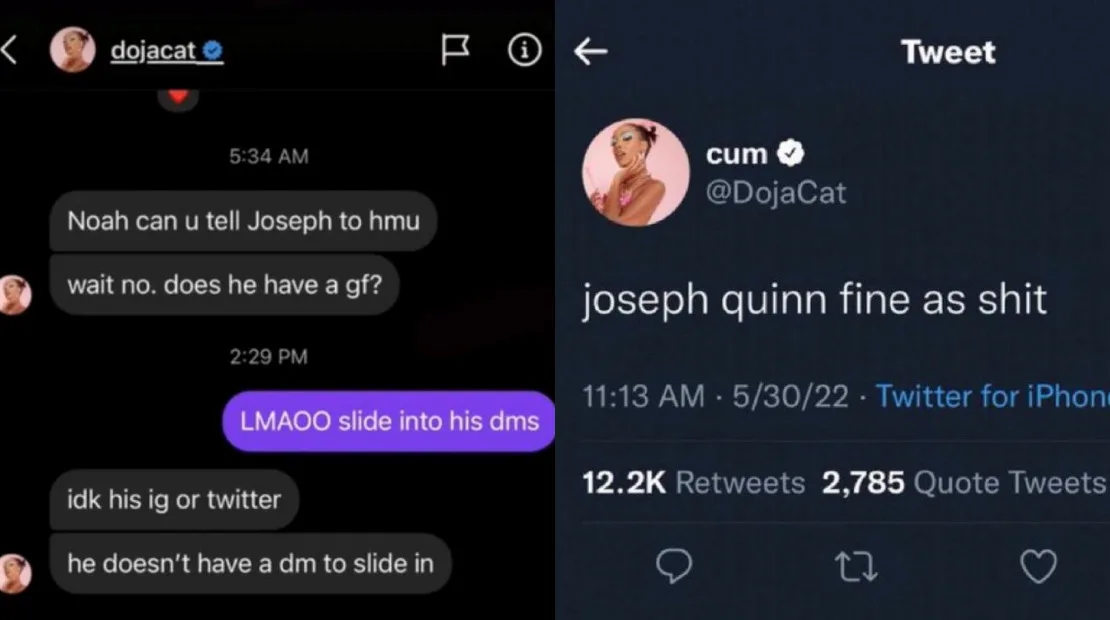
Task: View the 12.2K Retweets list
Action: coord(693,483)
